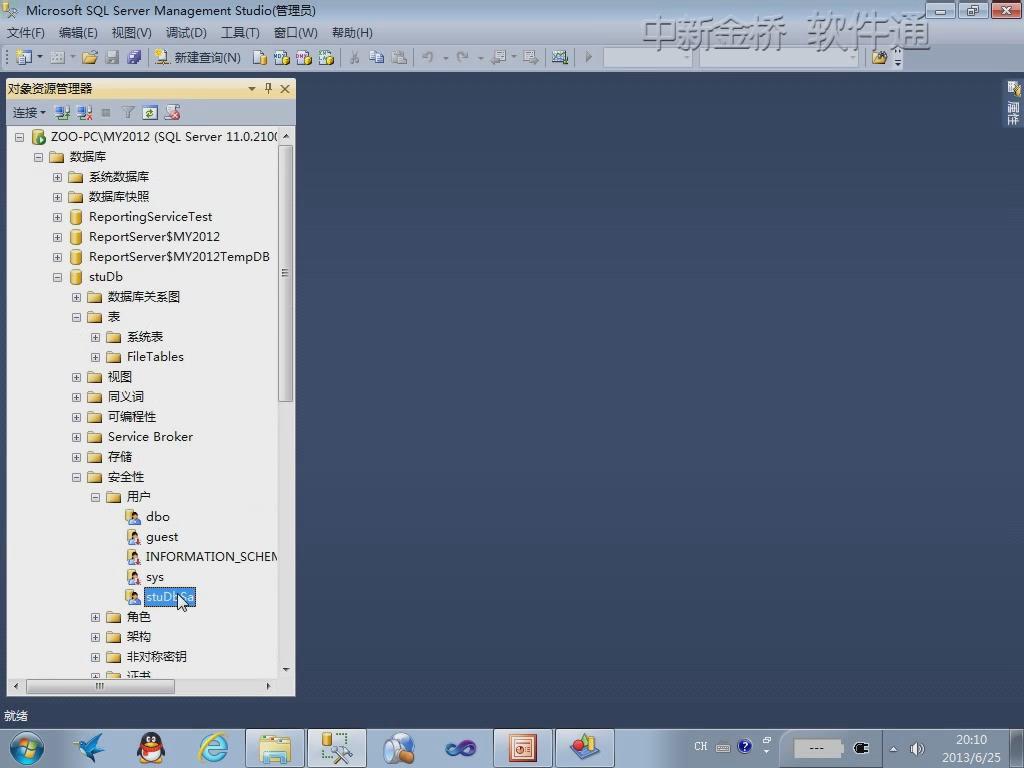Viewport: 1024px width, 768px height.
Task: Expand the 数据库快照 folder
Action: point(57,197)
